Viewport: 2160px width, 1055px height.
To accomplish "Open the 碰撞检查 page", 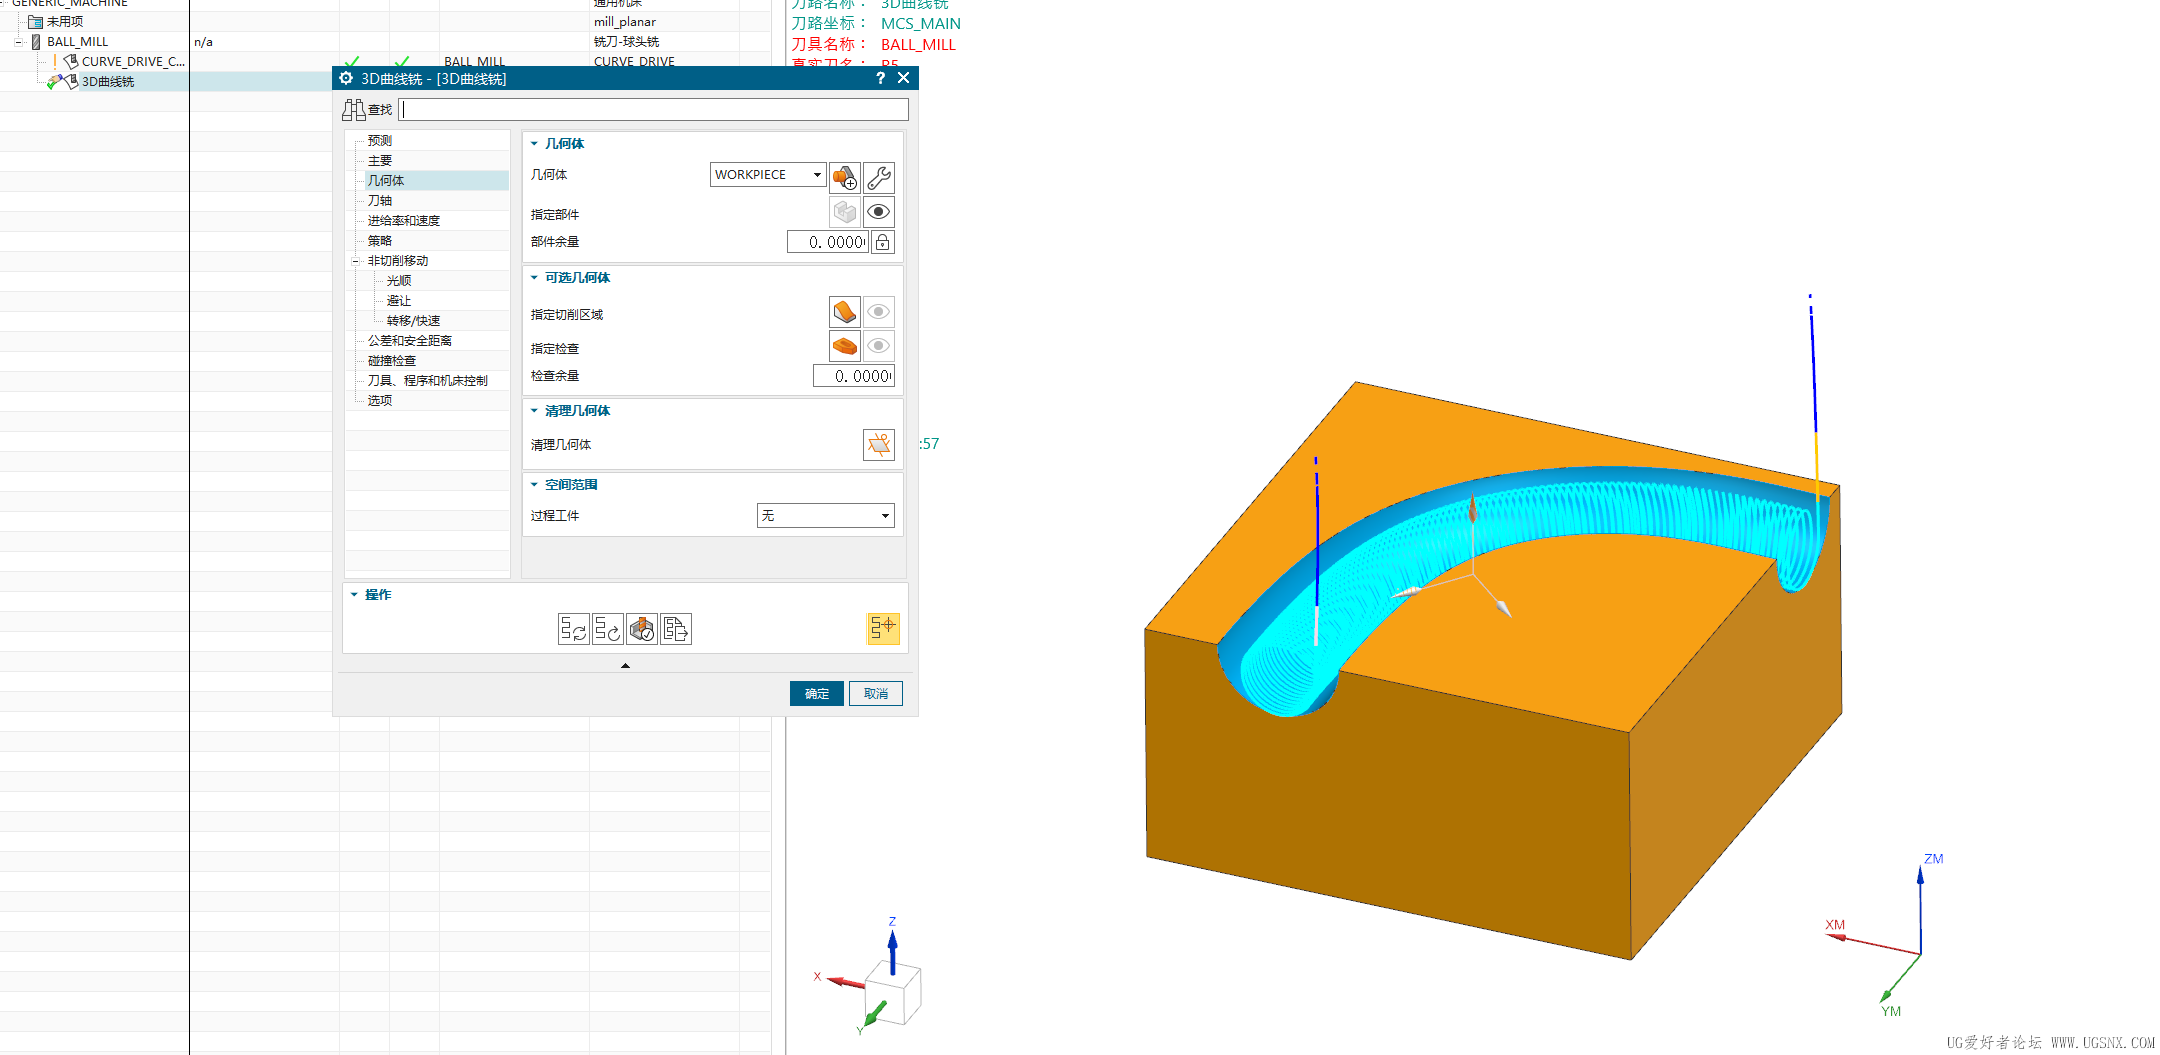I will tap(392, 361).
